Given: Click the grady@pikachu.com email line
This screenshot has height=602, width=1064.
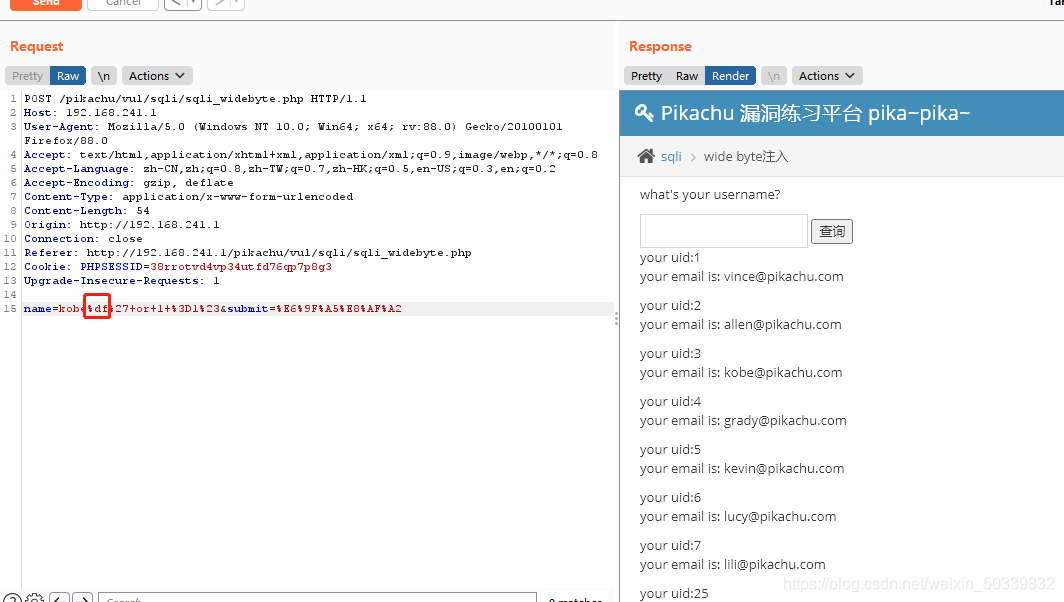Looking at the screenshot, I should point(743,421).
